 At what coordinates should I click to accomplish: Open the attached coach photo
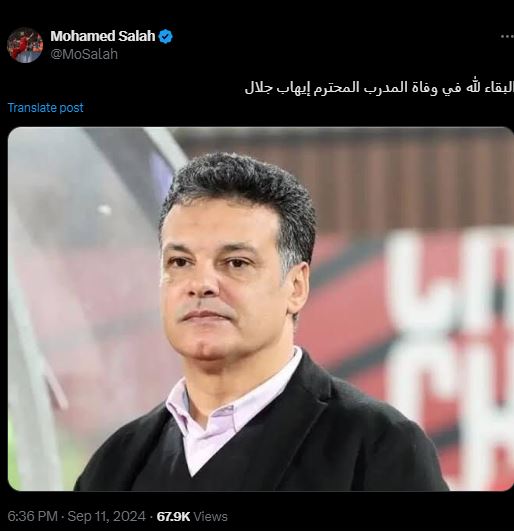261,309
